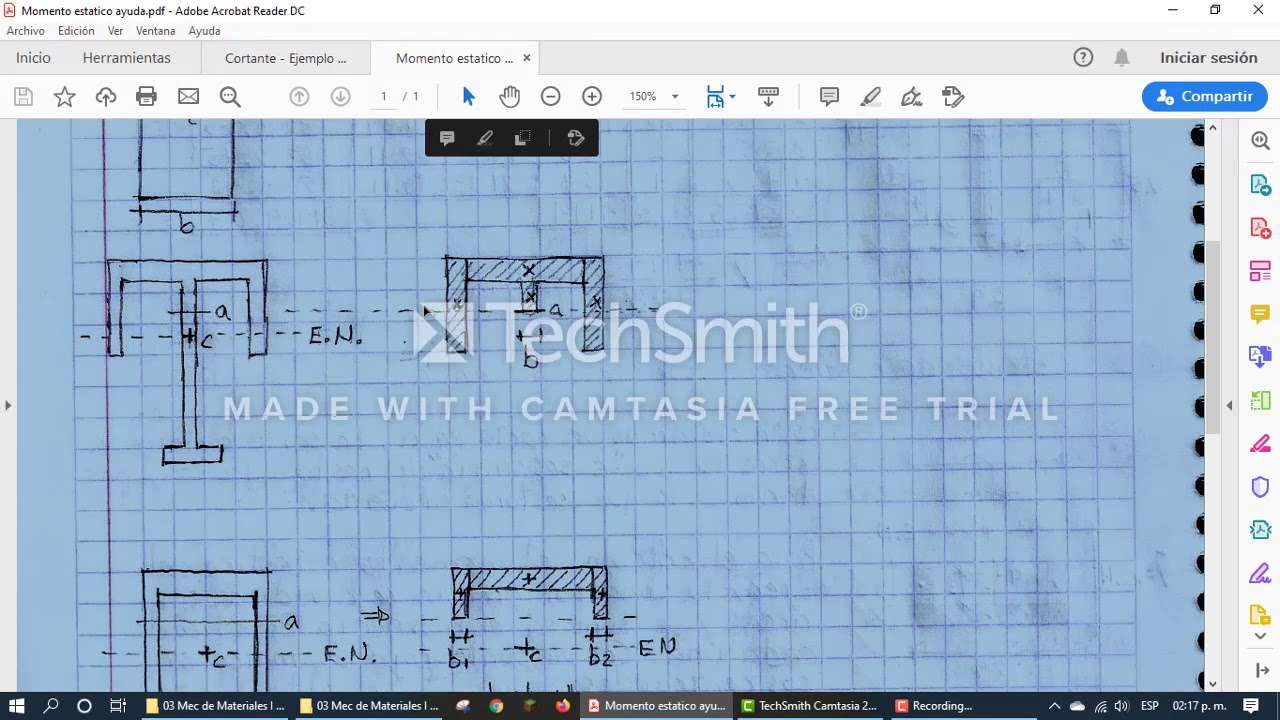Toggle the right pane with bottom arrow
This screenshot has height=720, width=1280.
tap(1260, 670)
